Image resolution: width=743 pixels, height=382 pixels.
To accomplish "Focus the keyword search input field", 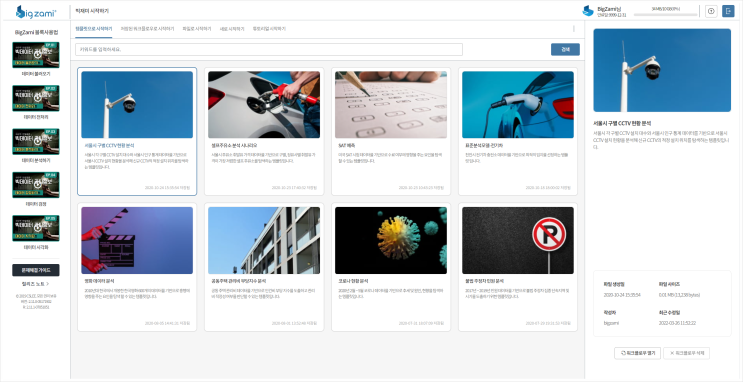I will (269, 49).
